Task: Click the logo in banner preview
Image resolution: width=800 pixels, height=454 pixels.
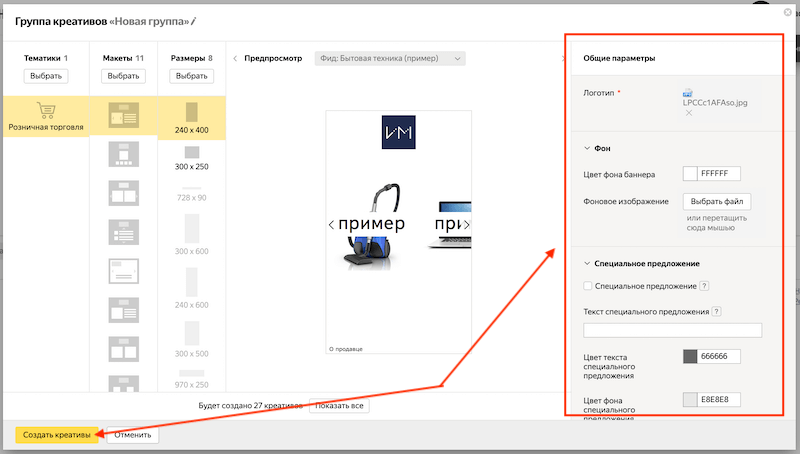Action: 398,132
